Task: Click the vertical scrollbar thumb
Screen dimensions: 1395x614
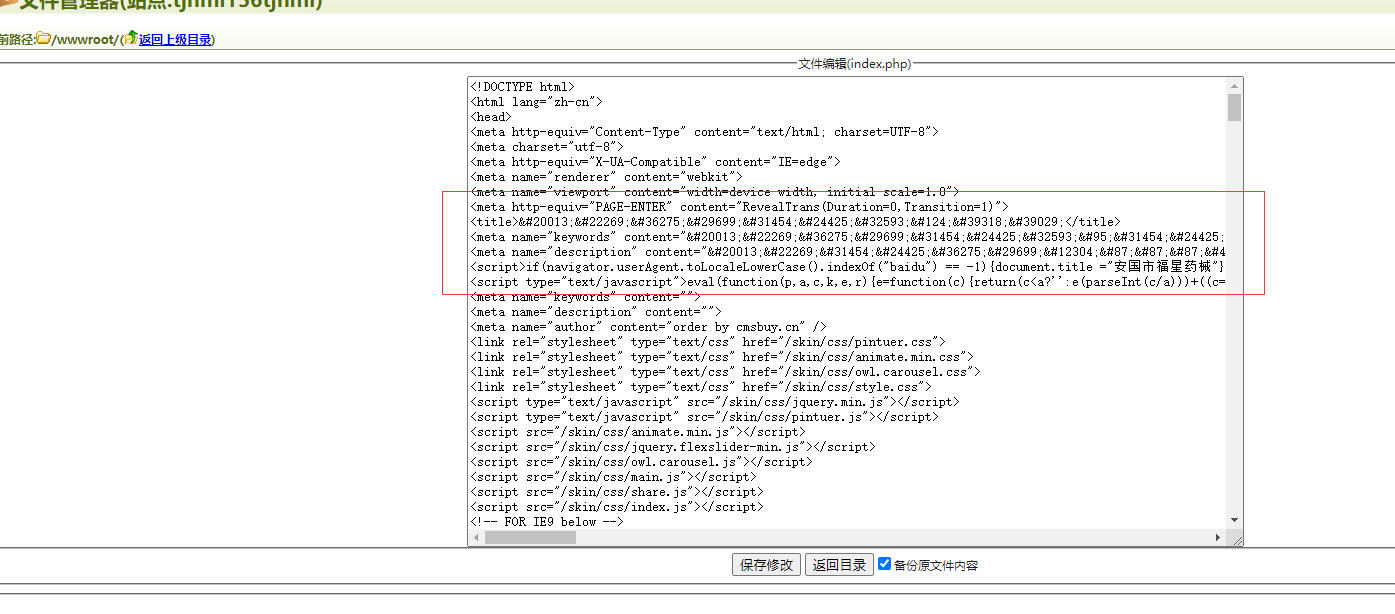Action: pyautogui.click(x=1234, y=107)
